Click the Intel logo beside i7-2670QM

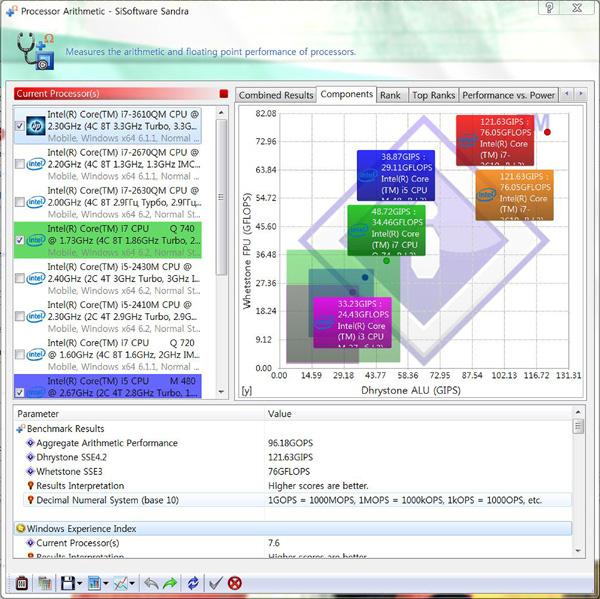tap(36, 164)
